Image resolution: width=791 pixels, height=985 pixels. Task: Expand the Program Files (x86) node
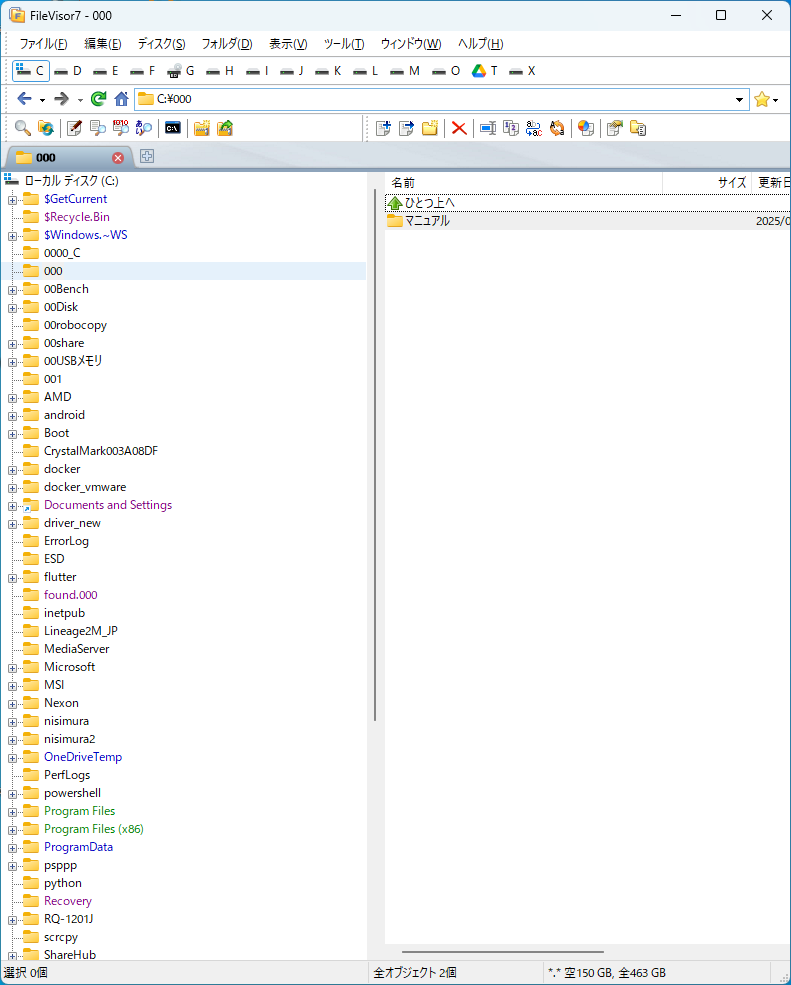[x=12, y=830]
